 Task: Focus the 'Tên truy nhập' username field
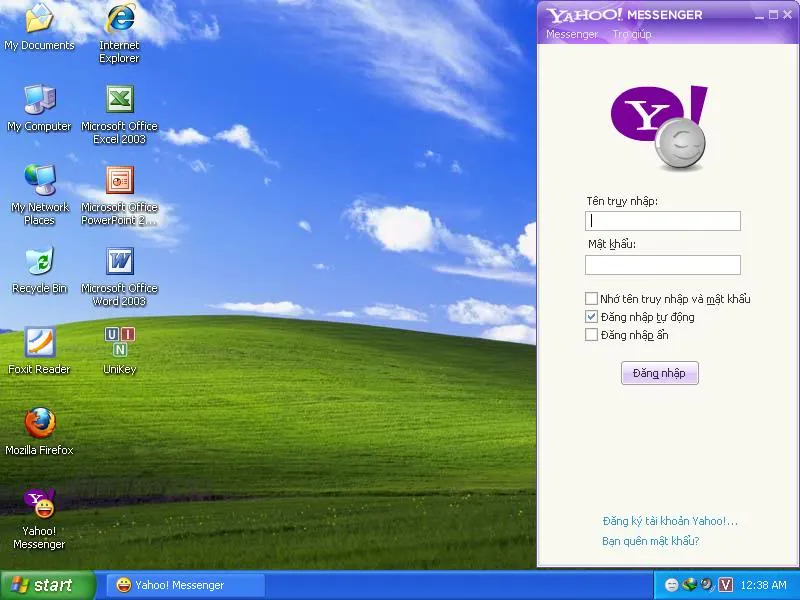(663, 221)
